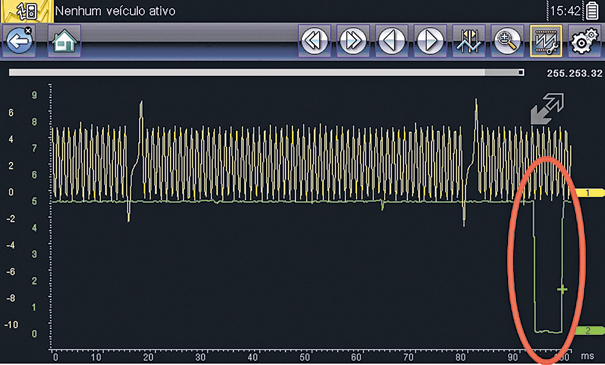Viewport: 605px width, 365px height.
Task: Click the expand diagonal arrows icon
Action: point(547,109)
